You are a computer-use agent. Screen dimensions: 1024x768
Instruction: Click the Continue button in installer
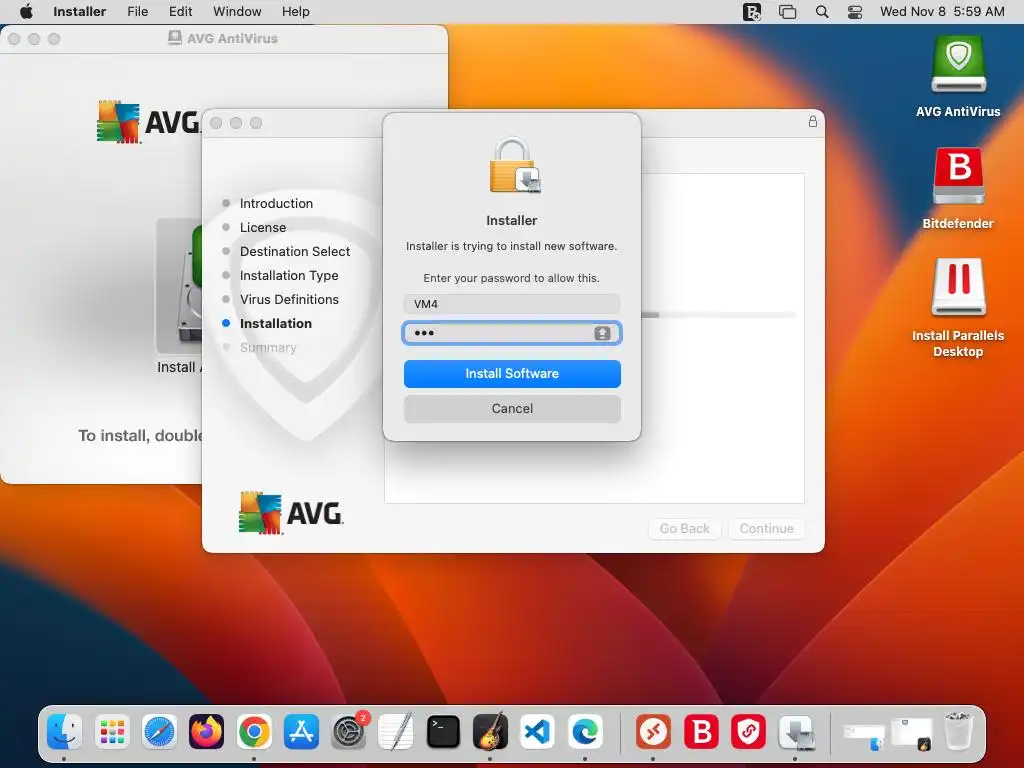click(767, 528)
